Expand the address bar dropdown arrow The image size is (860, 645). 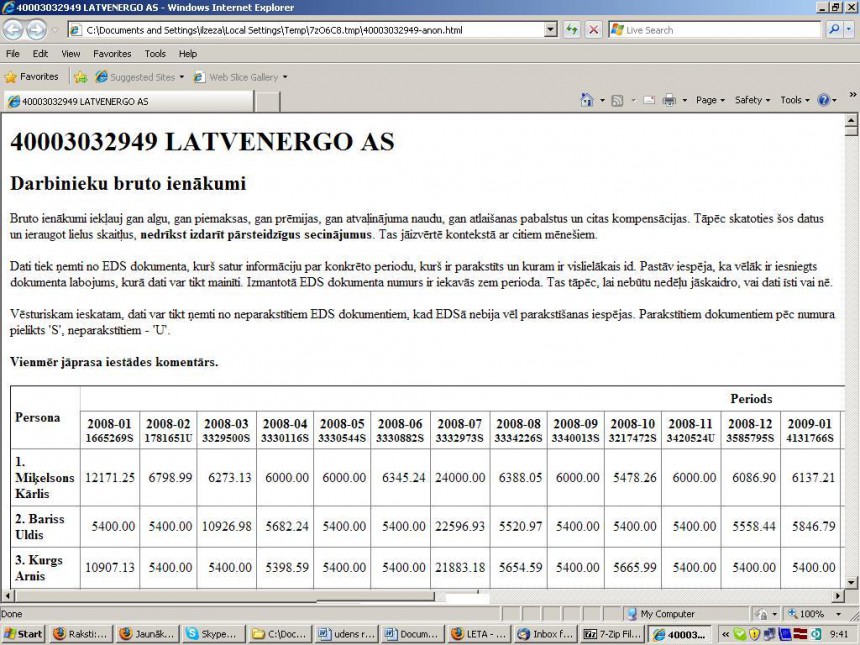(550, 30)
